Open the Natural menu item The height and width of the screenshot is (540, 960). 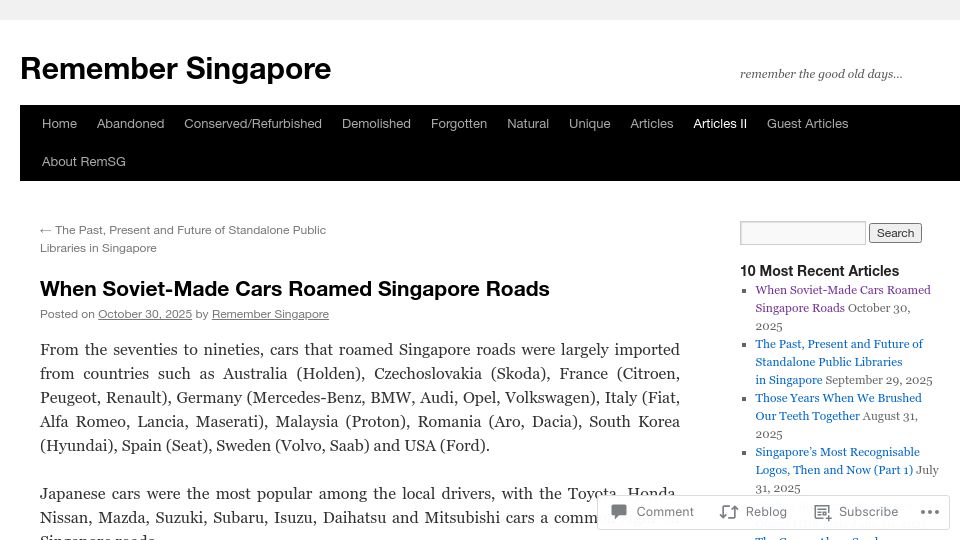[528, 124]
